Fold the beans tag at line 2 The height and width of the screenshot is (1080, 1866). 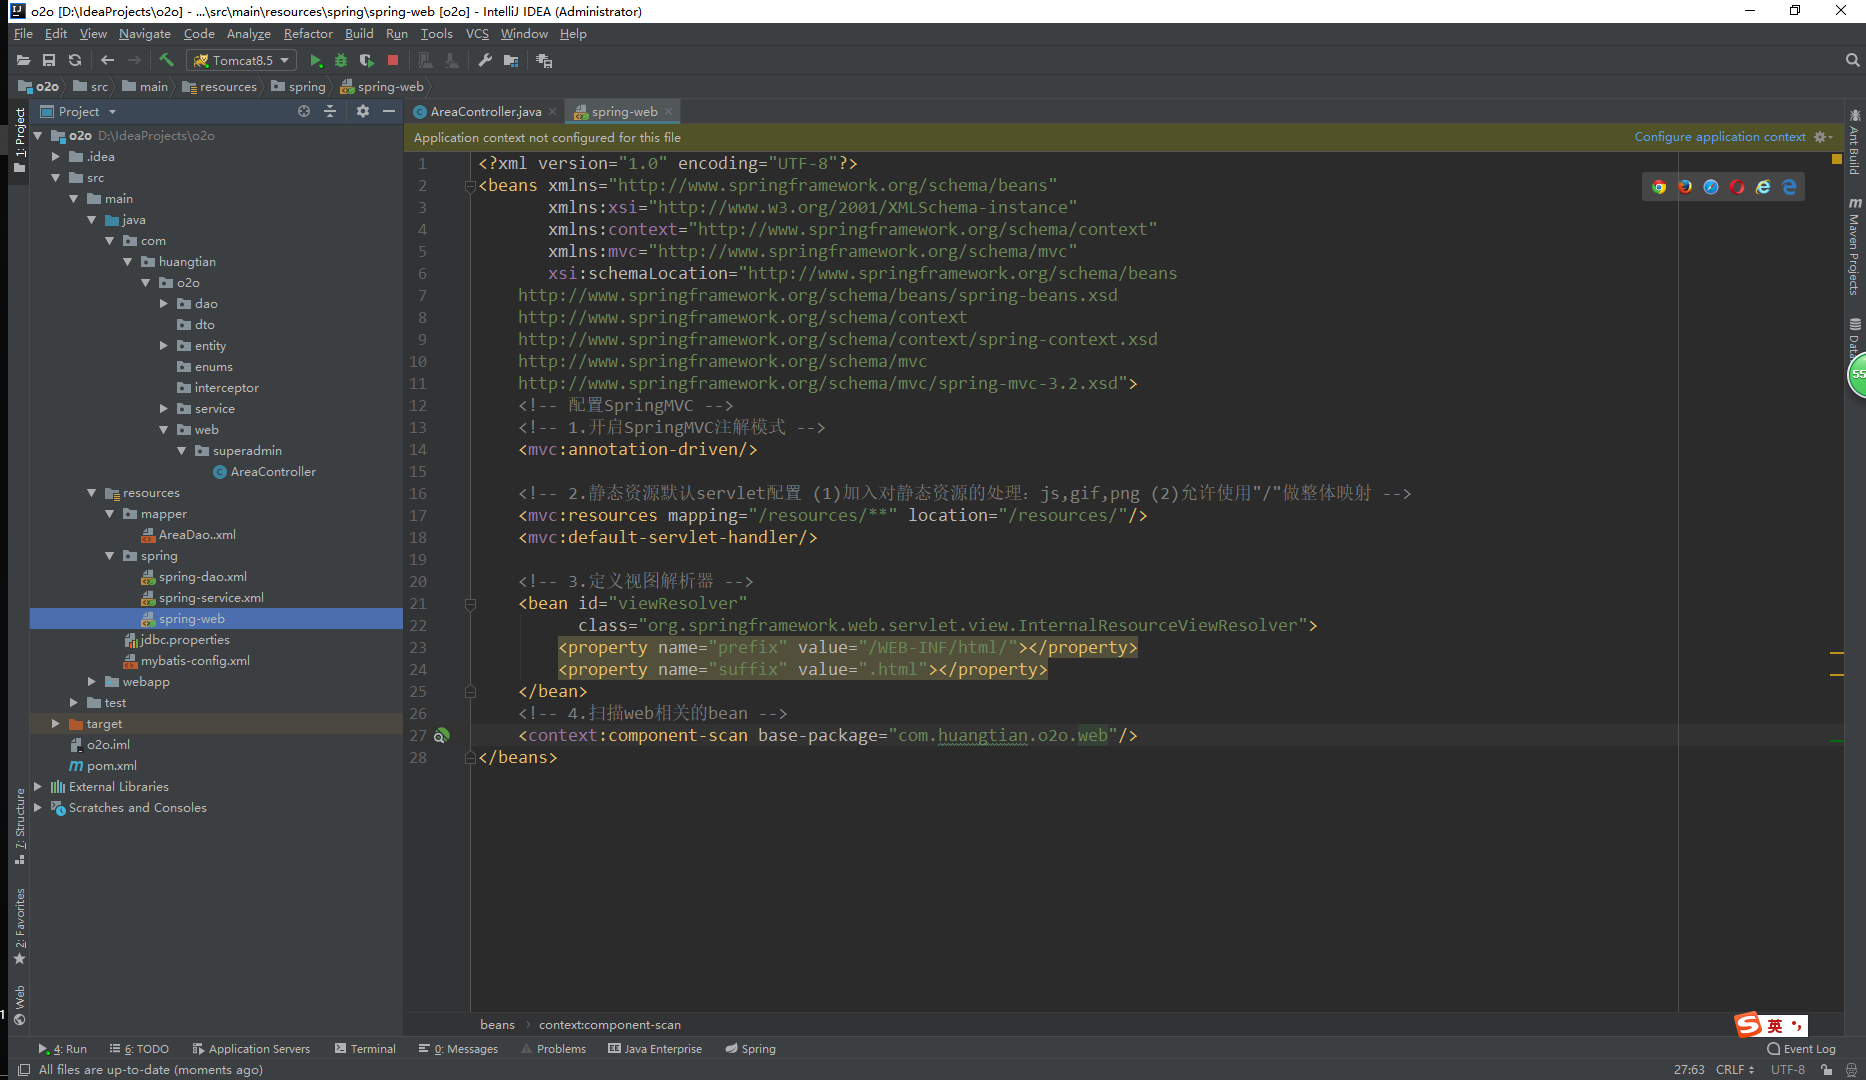coord(470,186)
